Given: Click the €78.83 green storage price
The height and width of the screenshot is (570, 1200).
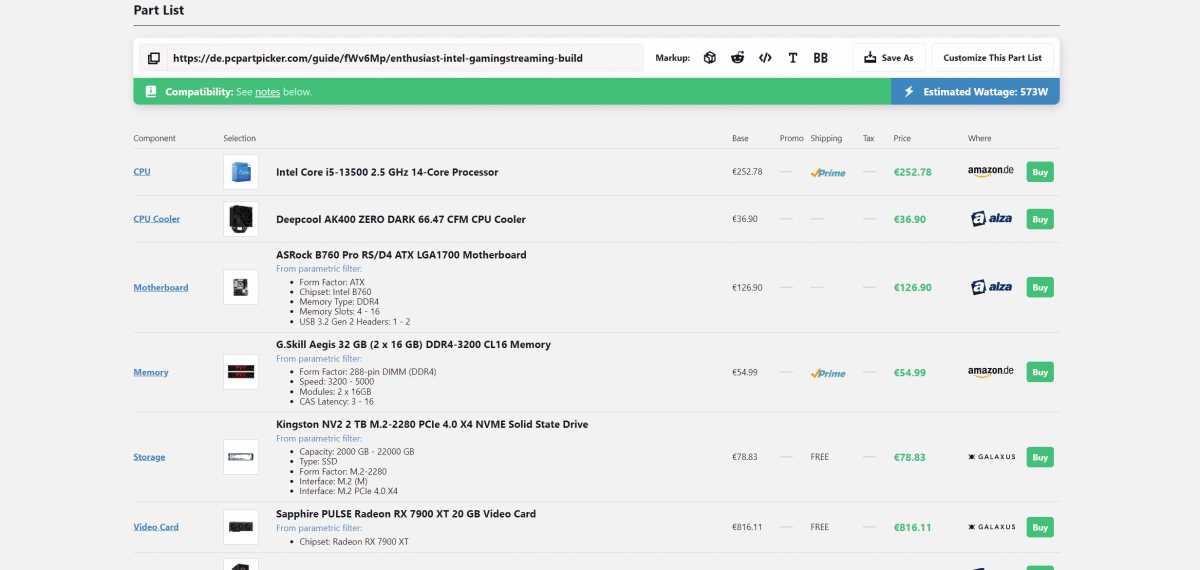Looking at the screenshot, I should coord(910,458).
